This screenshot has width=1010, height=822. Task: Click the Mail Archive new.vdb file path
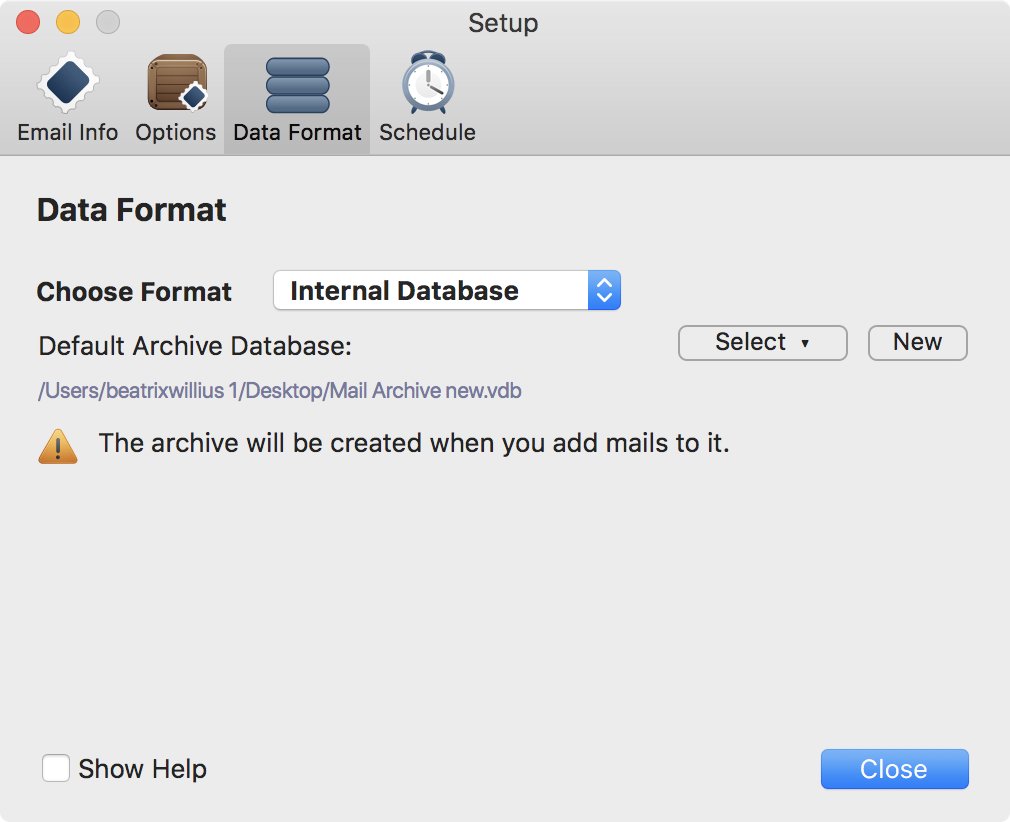280,391
